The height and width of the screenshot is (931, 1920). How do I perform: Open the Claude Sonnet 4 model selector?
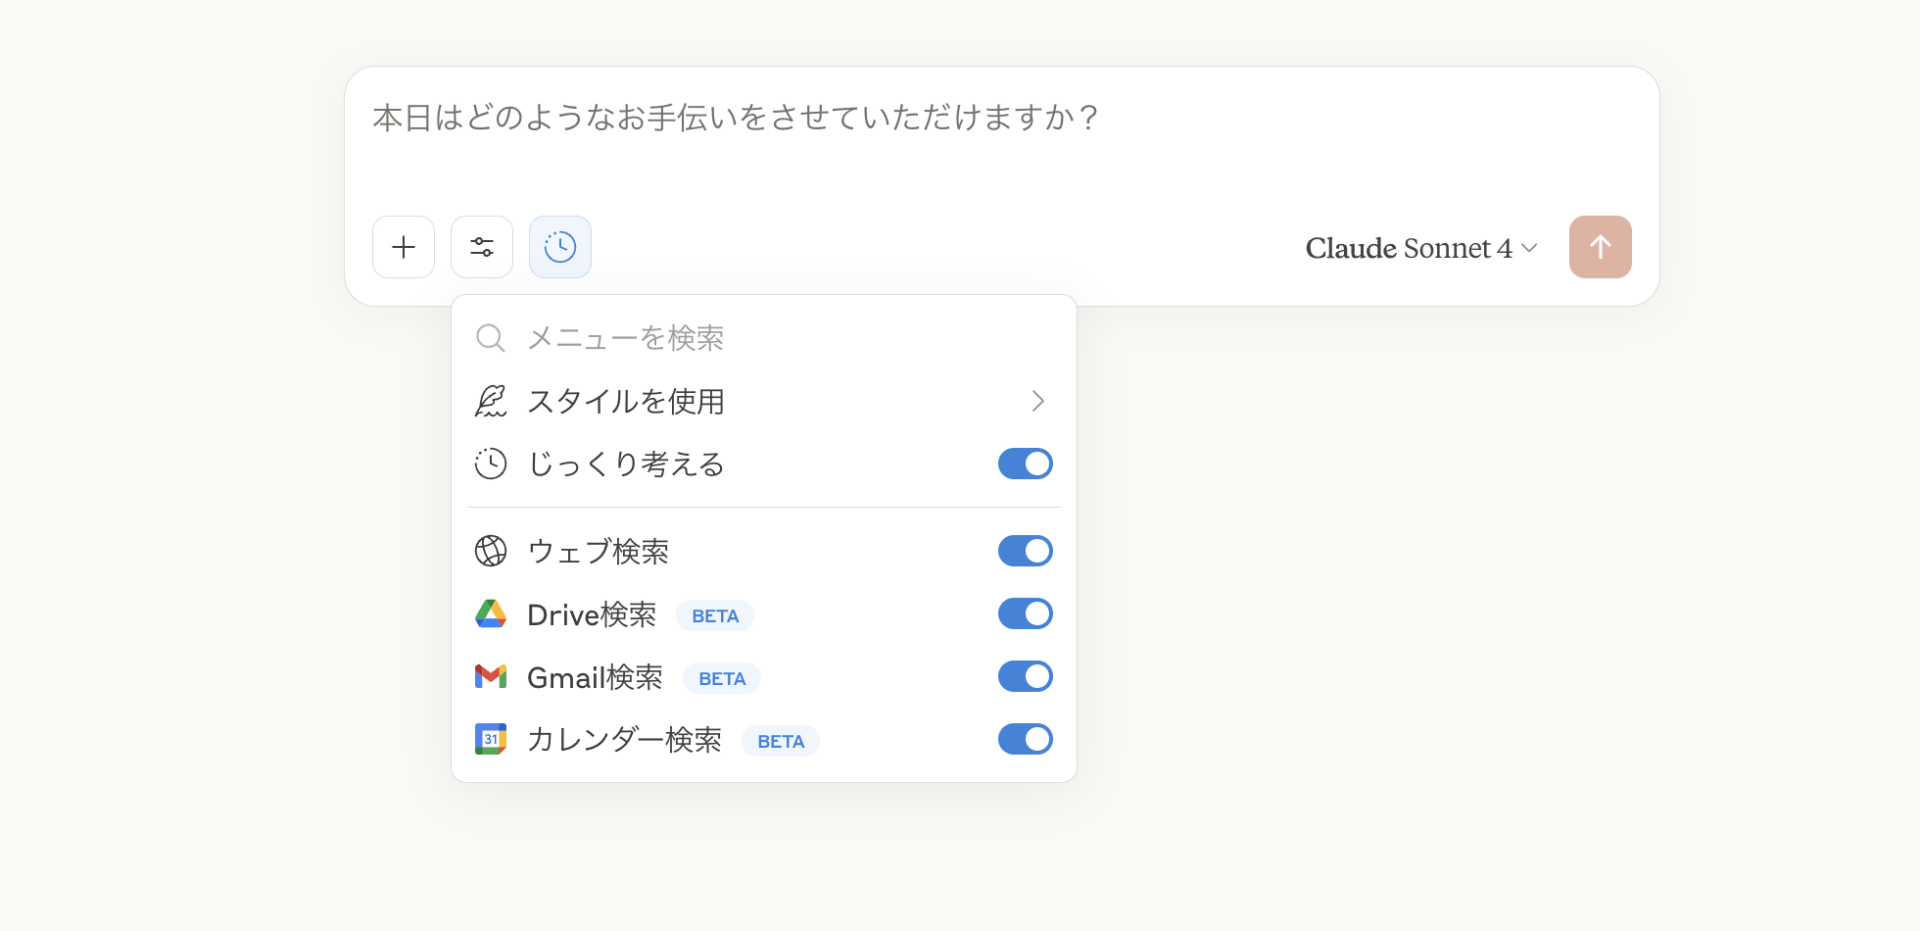point(1419,247)
